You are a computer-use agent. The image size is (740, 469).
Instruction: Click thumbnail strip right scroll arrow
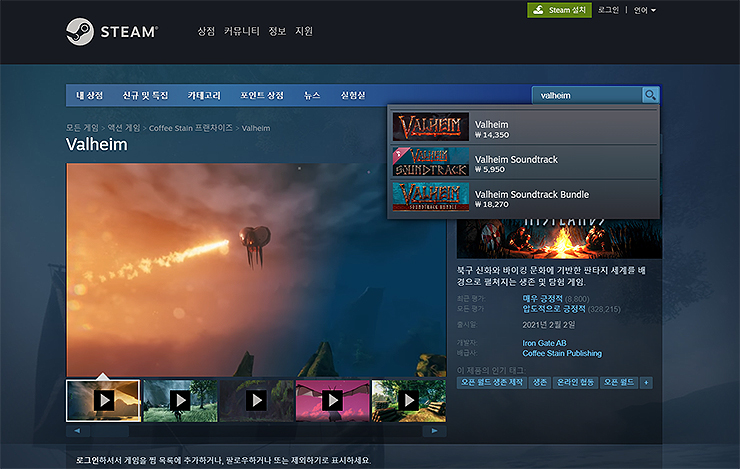[x=435, y=431]
